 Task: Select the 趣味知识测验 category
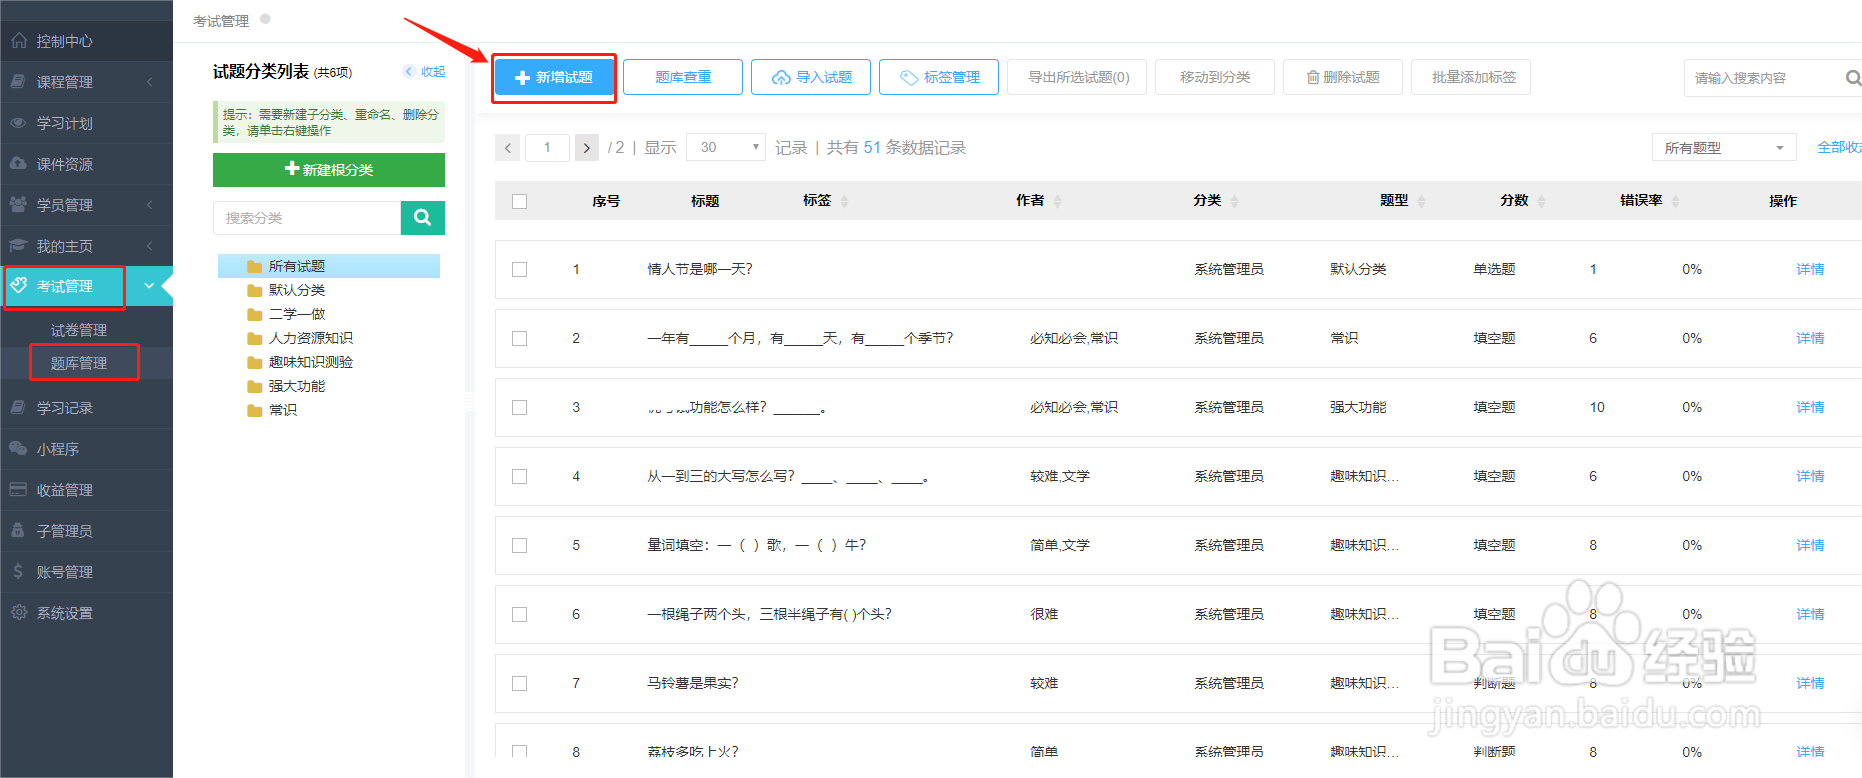[x=311, y=362]
